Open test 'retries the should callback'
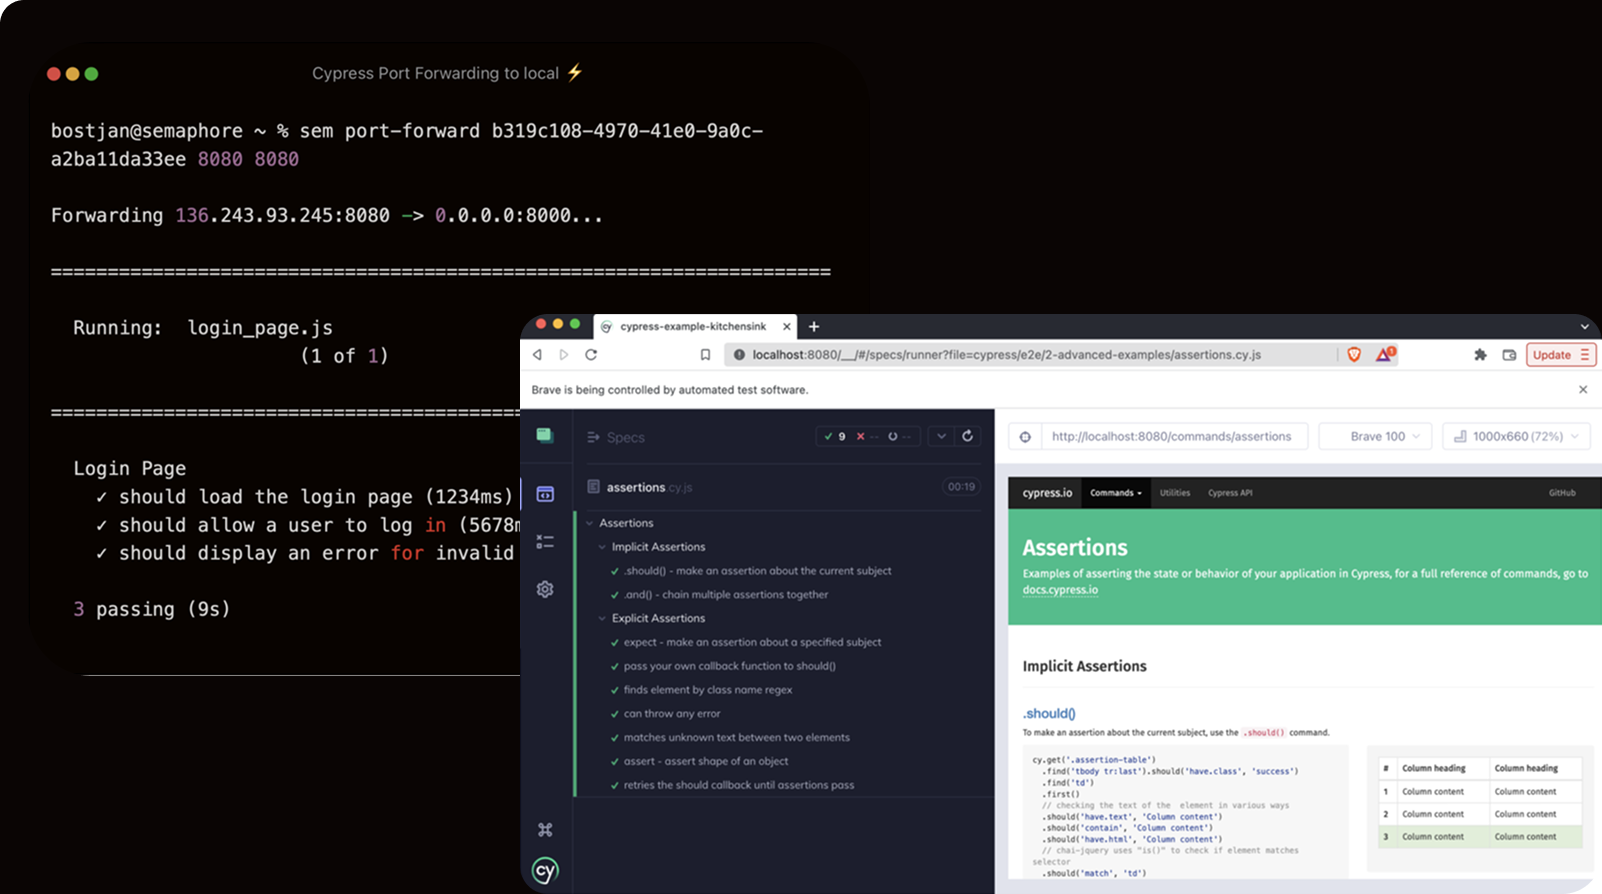 [x=738, y=785]
